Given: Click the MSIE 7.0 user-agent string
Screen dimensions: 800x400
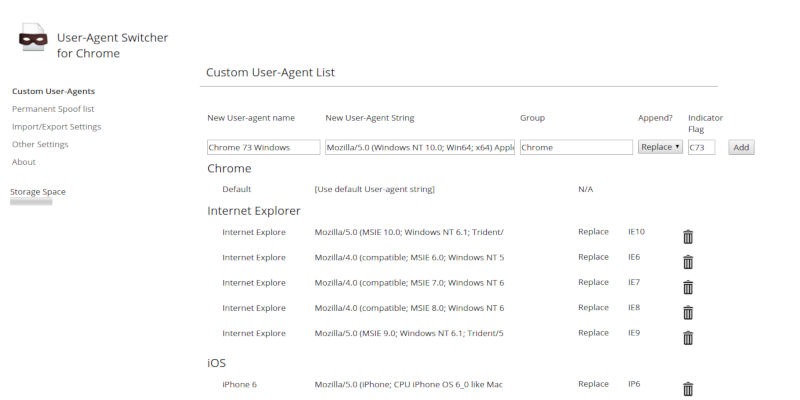Looking at the screenshot, I should pyautogui.click(x=409, y=283).
